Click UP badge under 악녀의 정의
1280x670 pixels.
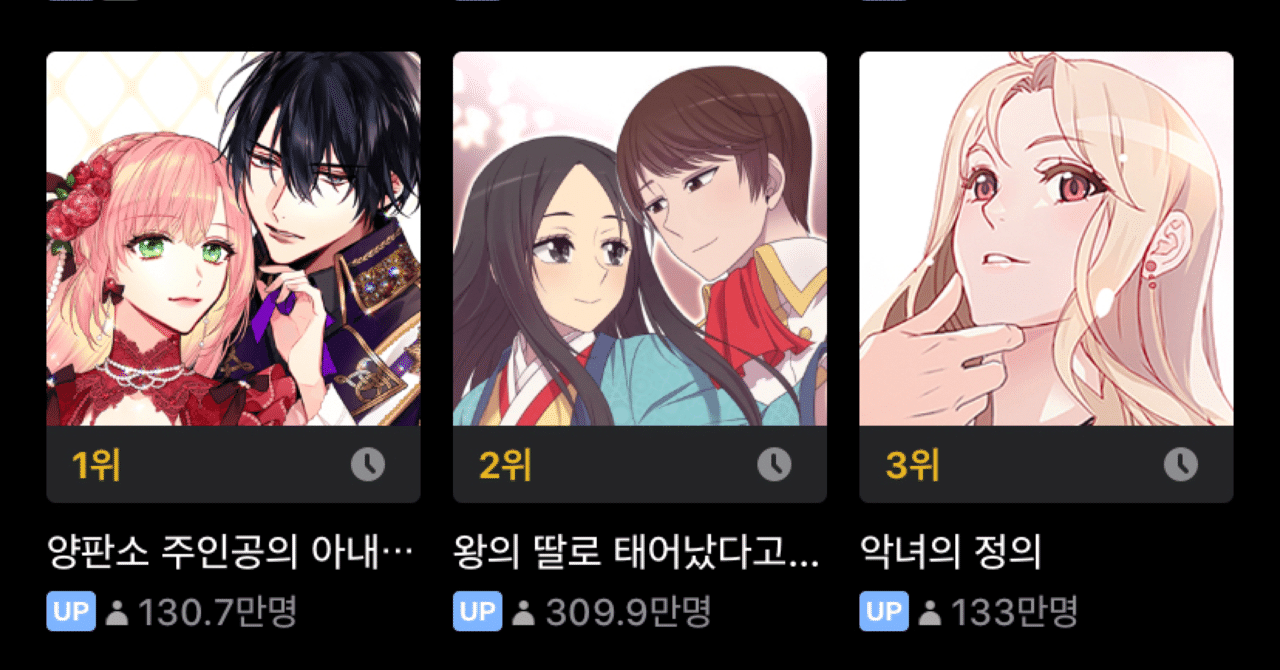[884, 611]
